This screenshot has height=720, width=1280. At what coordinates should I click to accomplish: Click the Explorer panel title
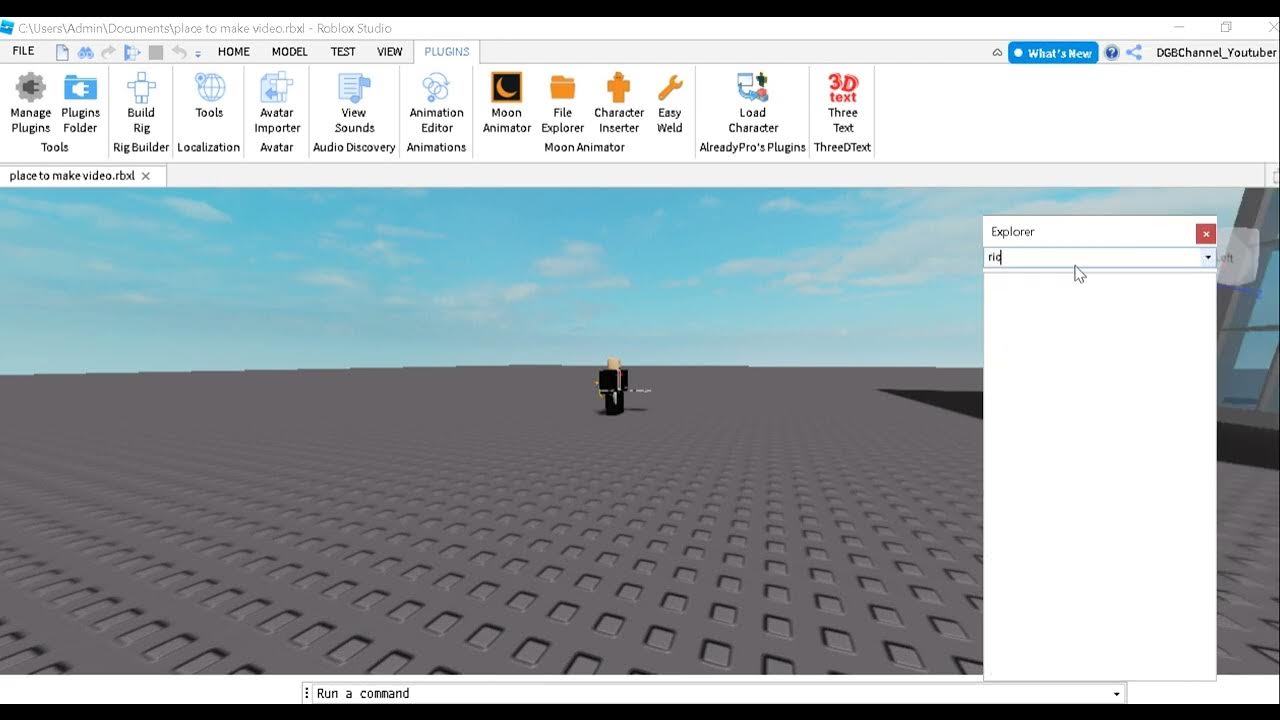(1013, 232)
